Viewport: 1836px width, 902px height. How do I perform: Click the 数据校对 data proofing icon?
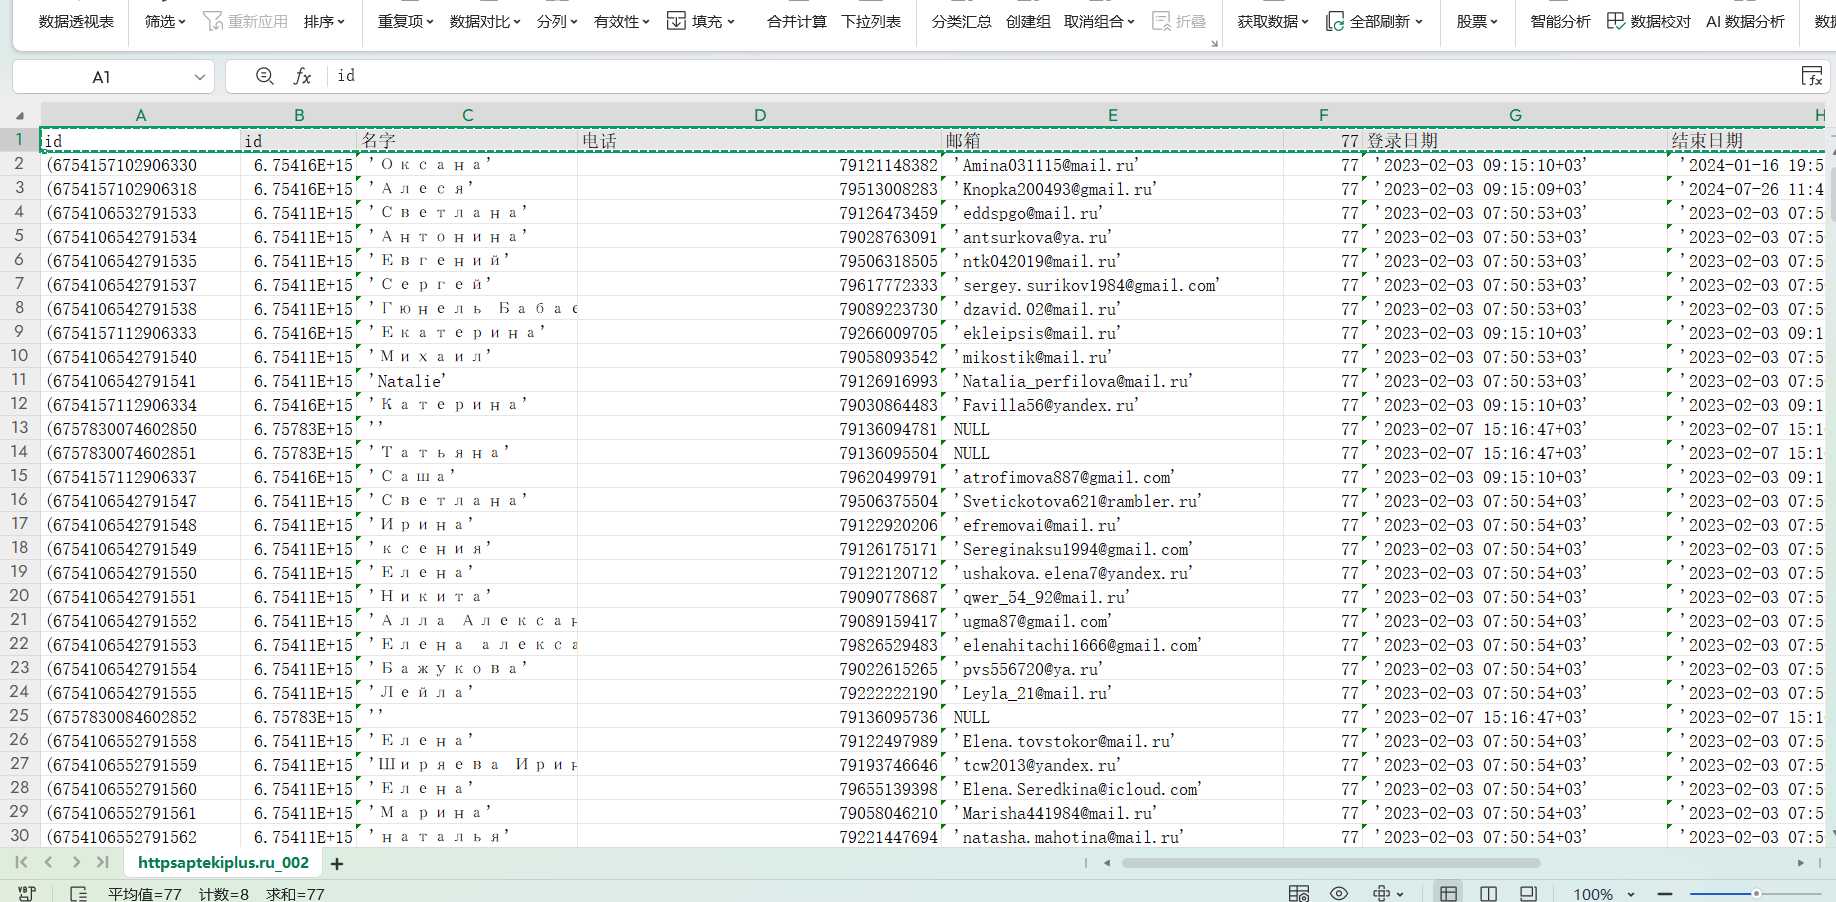[1616, 21]
